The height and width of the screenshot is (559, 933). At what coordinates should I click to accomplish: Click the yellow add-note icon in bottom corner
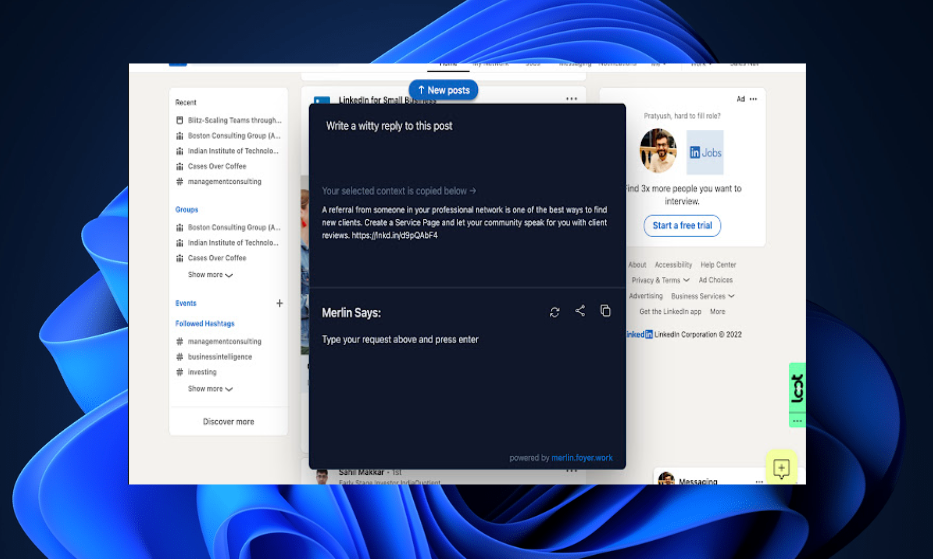click(x=781, y=468)
